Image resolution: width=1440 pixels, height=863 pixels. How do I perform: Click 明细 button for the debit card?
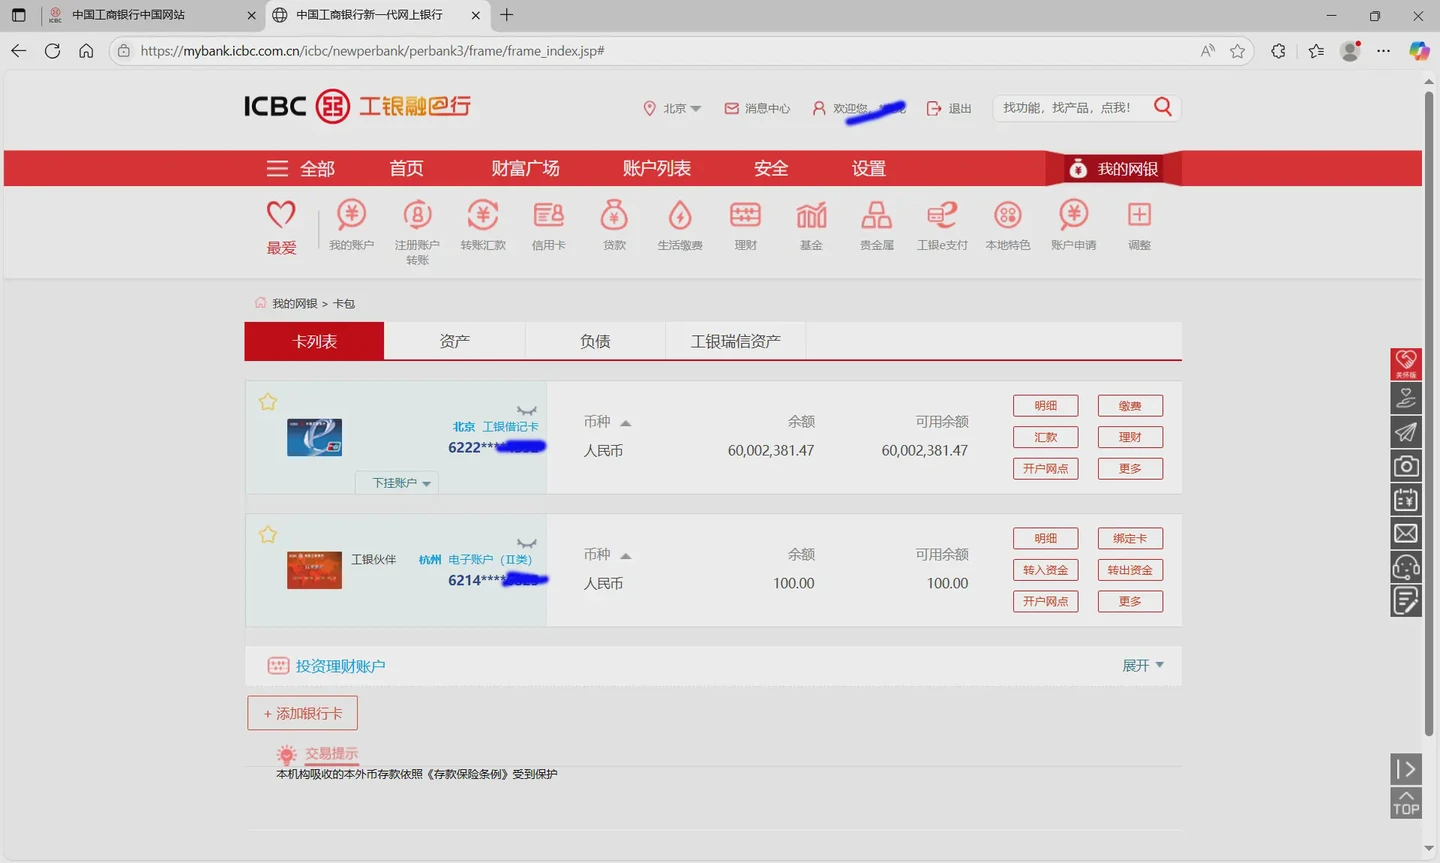pyautogui.click(x=1045, y=406)
